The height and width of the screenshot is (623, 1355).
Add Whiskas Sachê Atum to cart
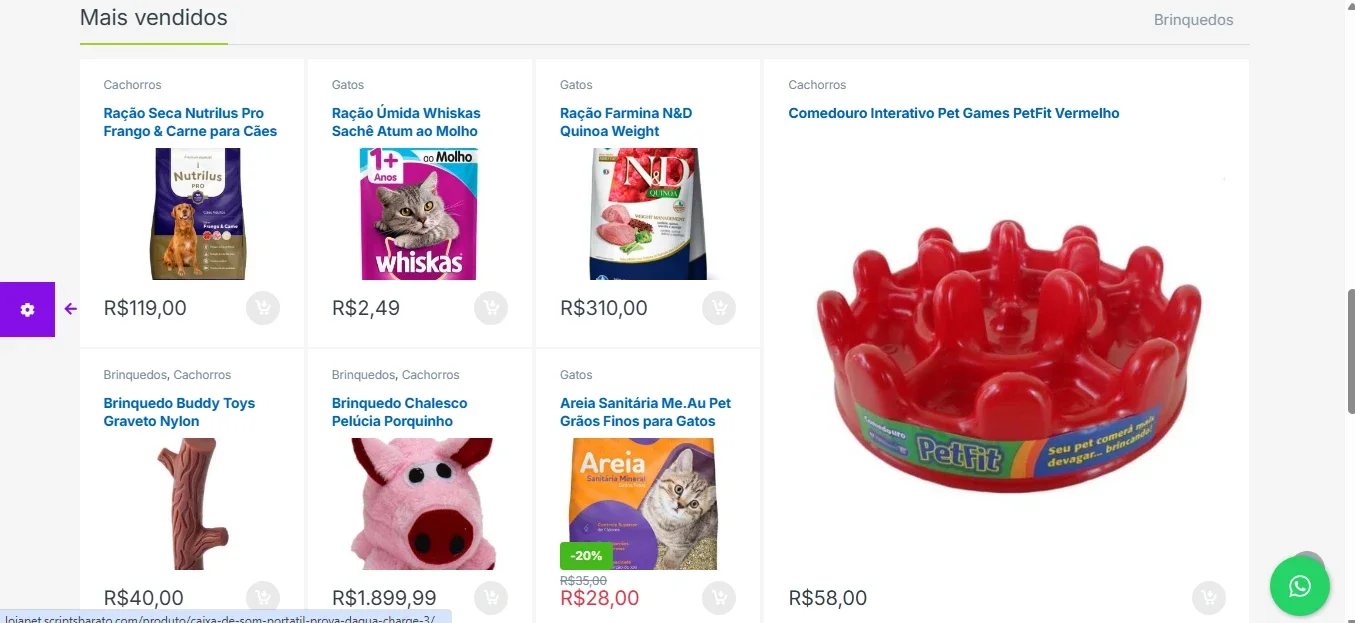[x=491, y=308]
